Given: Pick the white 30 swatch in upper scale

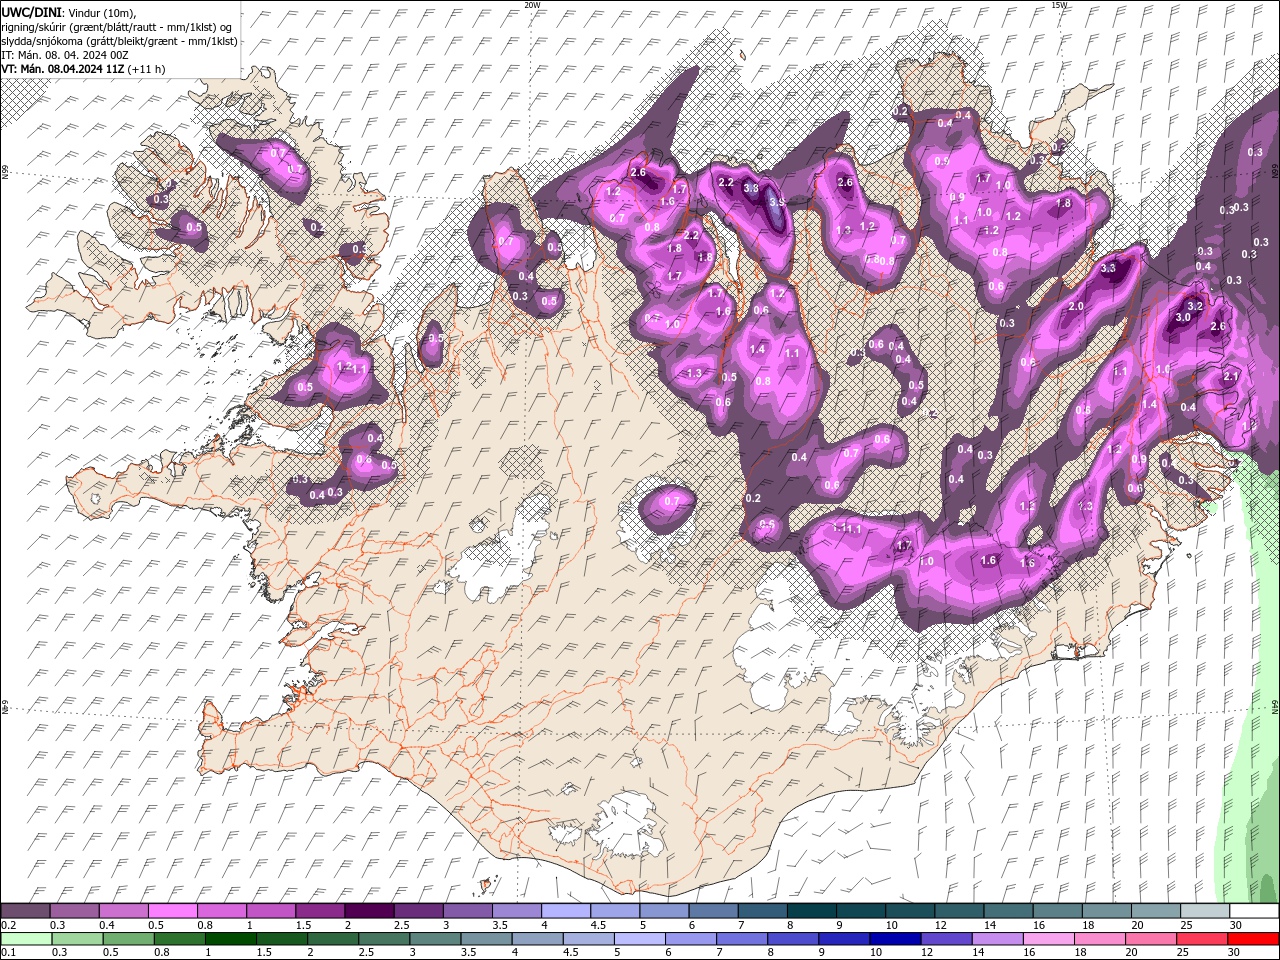Looking at the screenshot, I should coord(1254,911).
